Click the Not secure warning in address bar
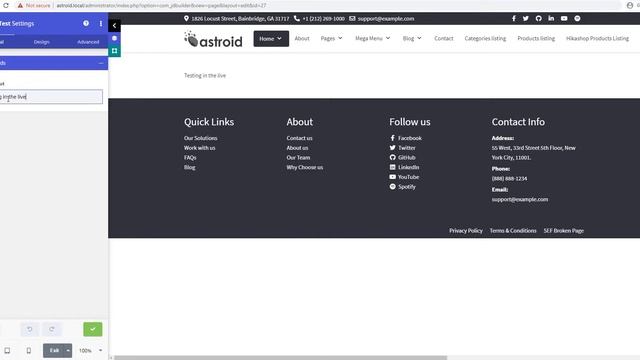Screen dimensions: 640x360 pos(34,6)
